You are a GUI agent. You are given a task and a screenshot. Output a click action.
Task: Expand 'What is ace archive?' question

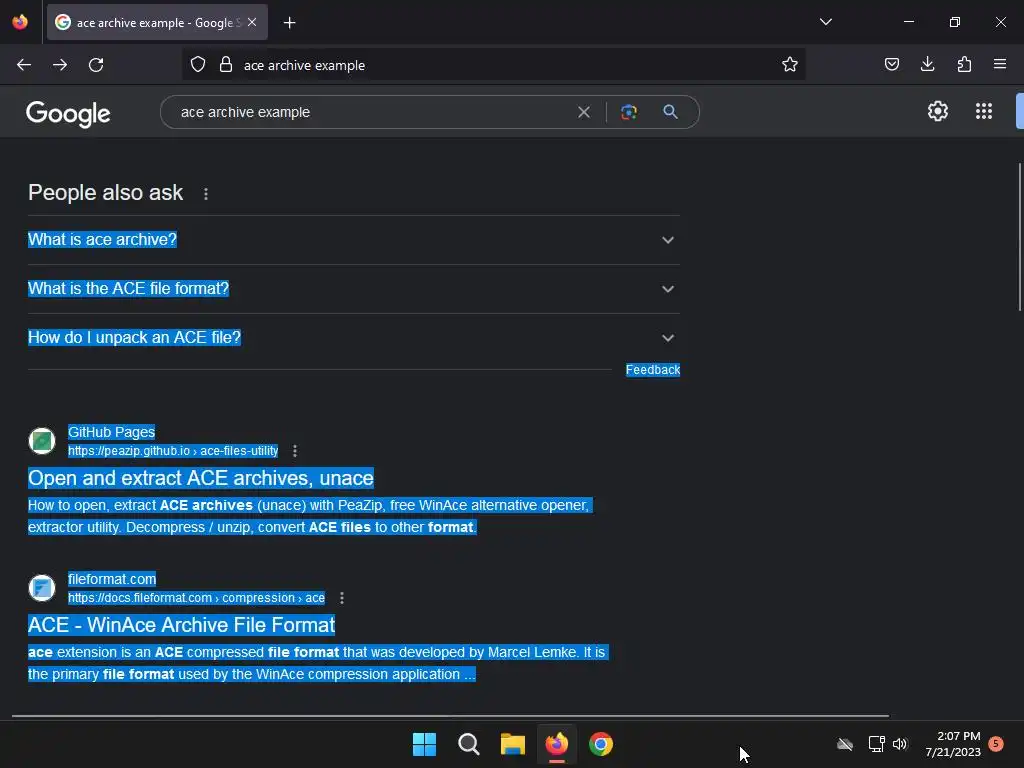coord(353,240)
